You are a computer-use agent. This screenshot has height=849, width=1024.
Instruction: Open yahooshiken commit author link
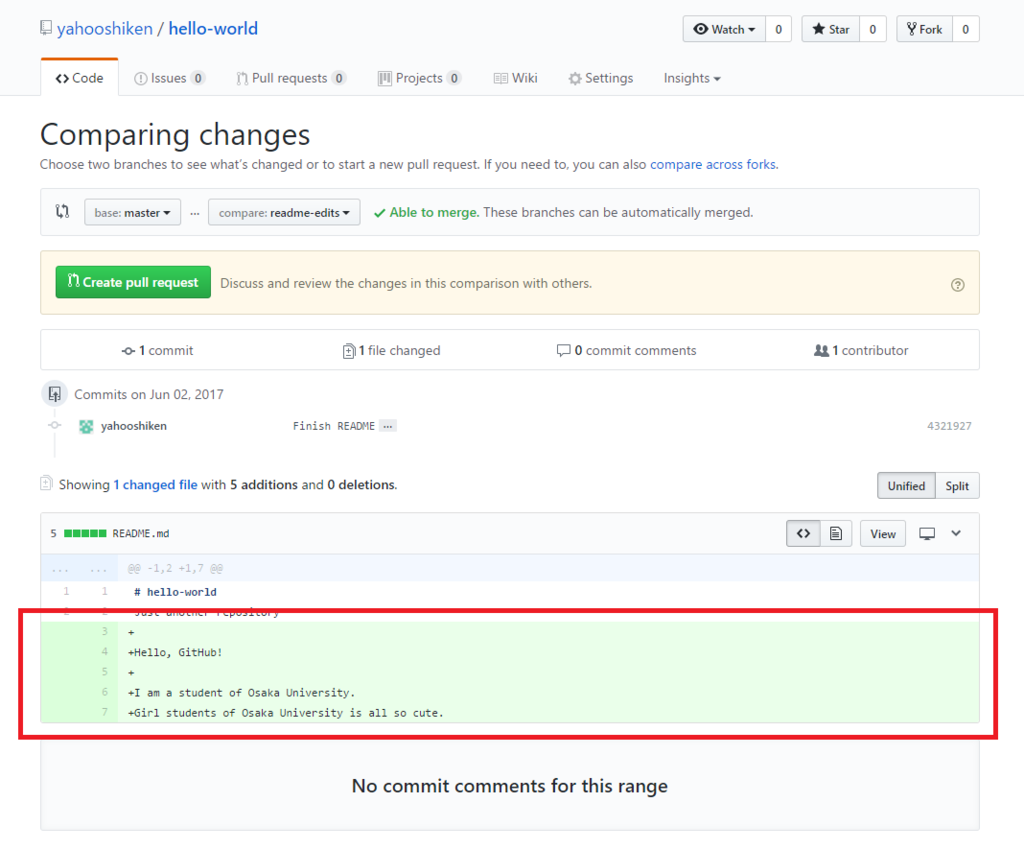click(134, 426)
